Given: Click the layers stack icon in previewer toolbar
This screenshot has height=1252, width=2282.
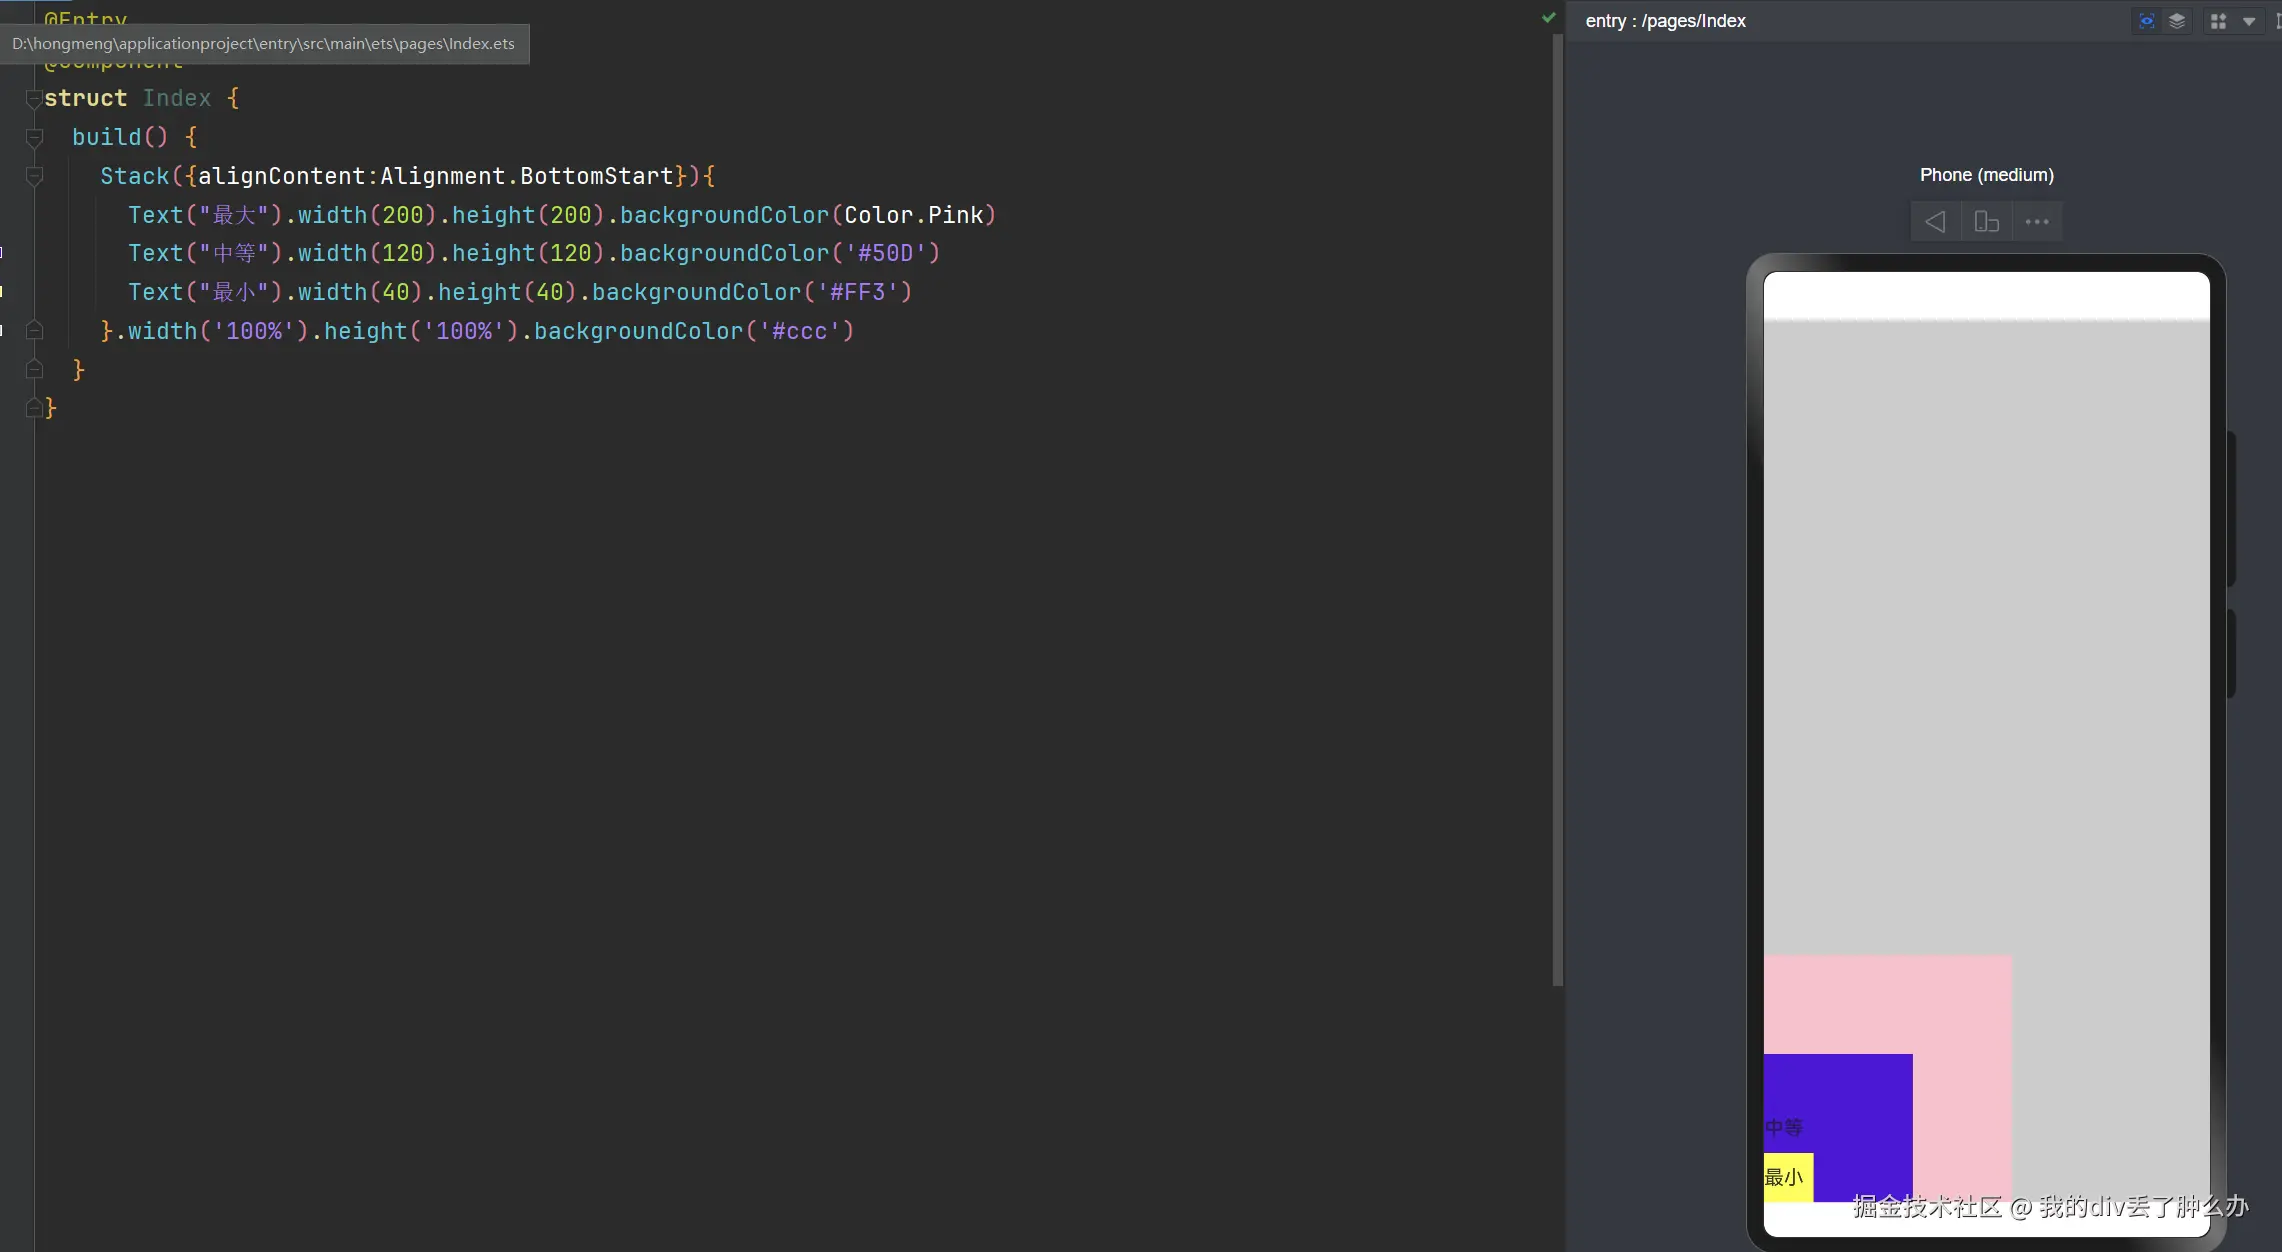Looking at the screenshot, I should coord(2177,21).
